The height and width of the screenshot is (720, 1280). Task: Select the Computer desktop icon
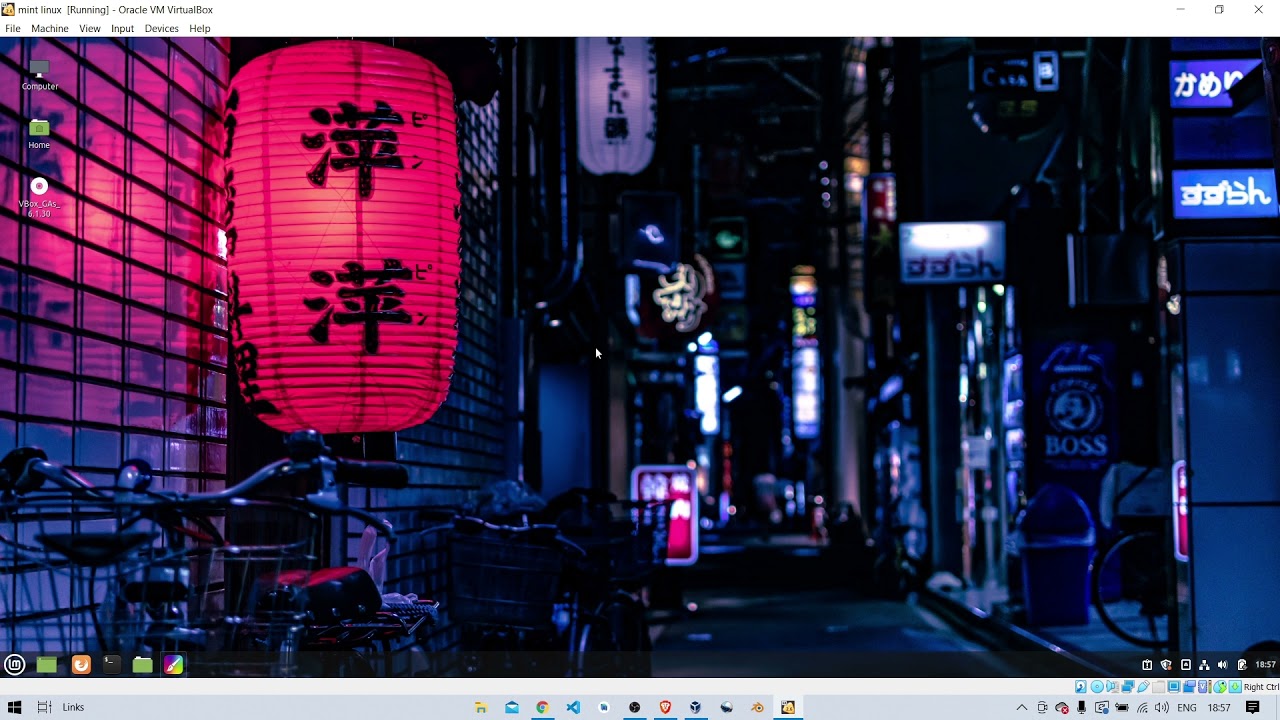39,75
